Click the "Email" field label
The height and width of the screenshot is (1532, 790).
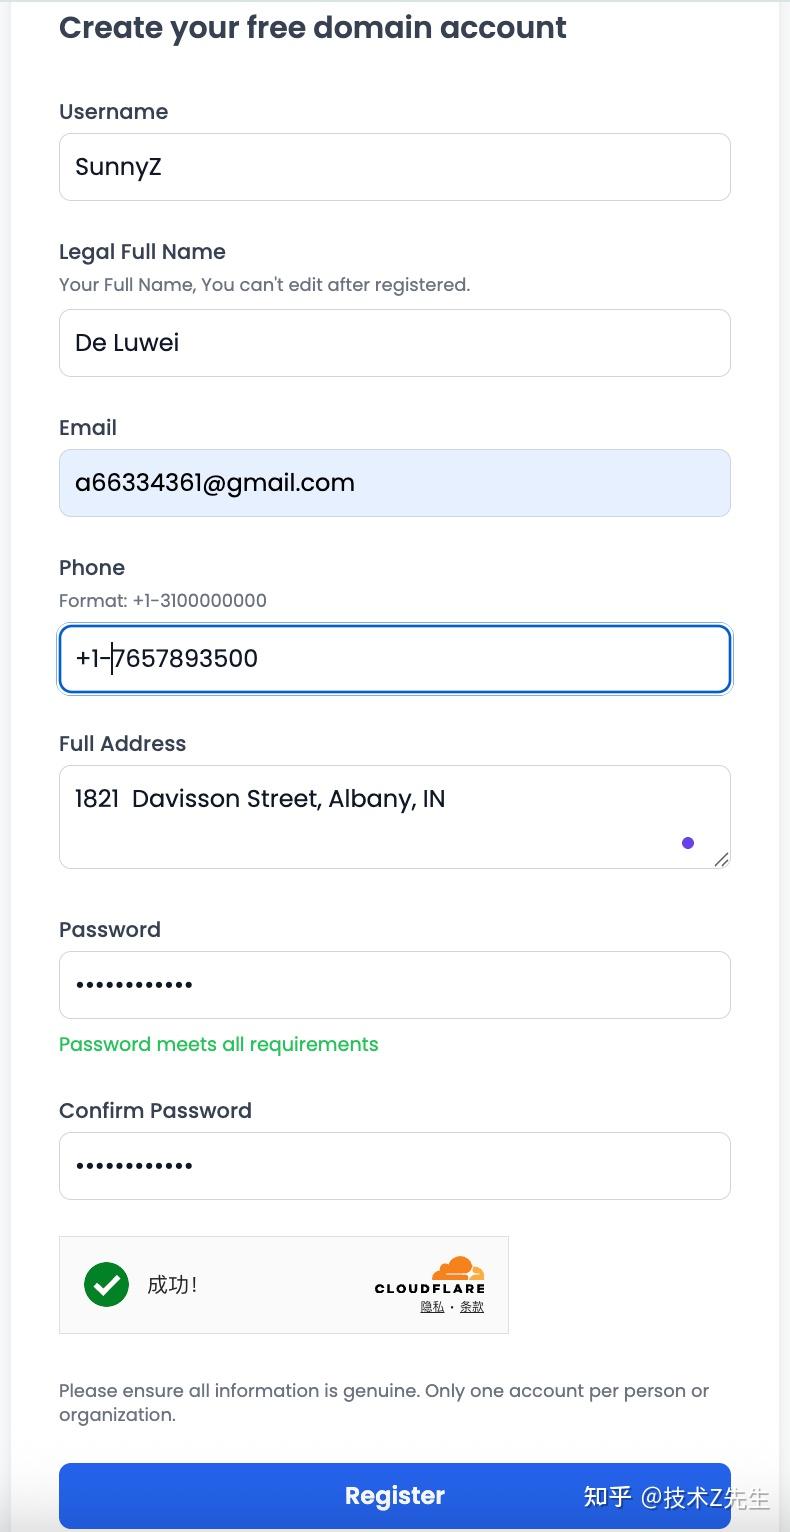tap(88, 428)
